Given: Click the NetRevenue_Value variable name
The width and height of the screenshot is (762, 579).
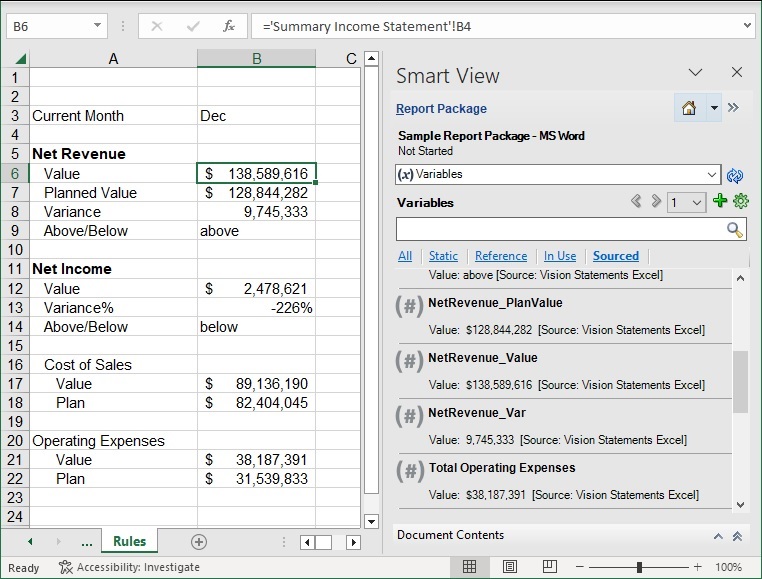Looking at the screenshot, I should point(483,358).
